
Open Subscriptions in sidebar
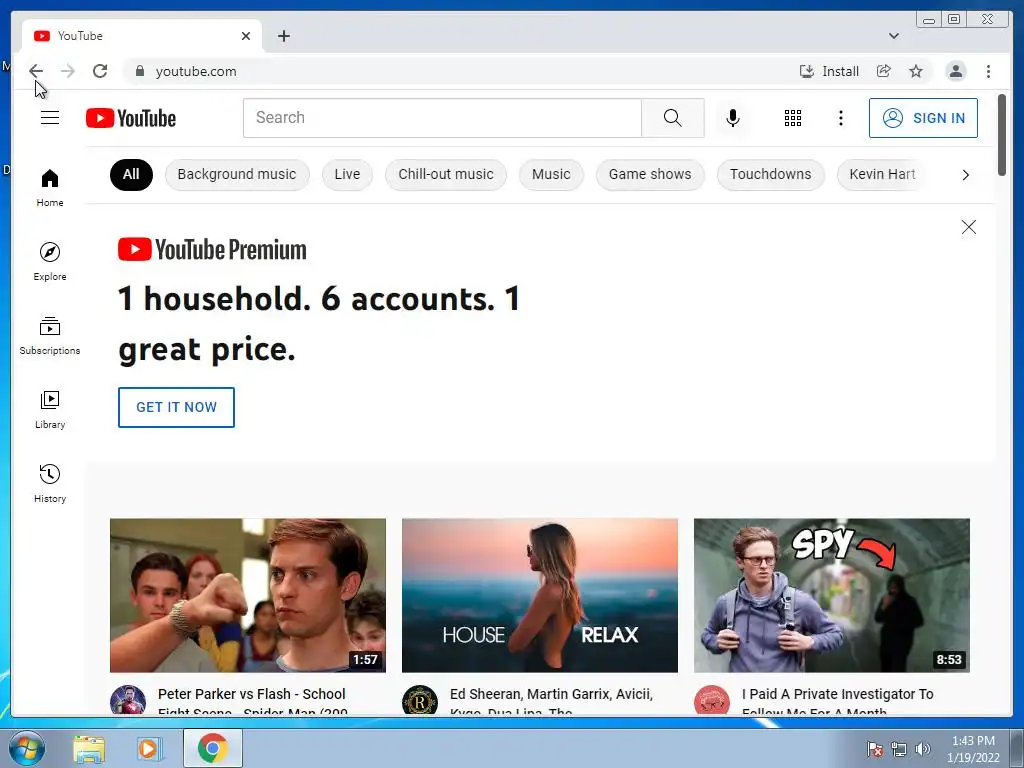[50, 336]
